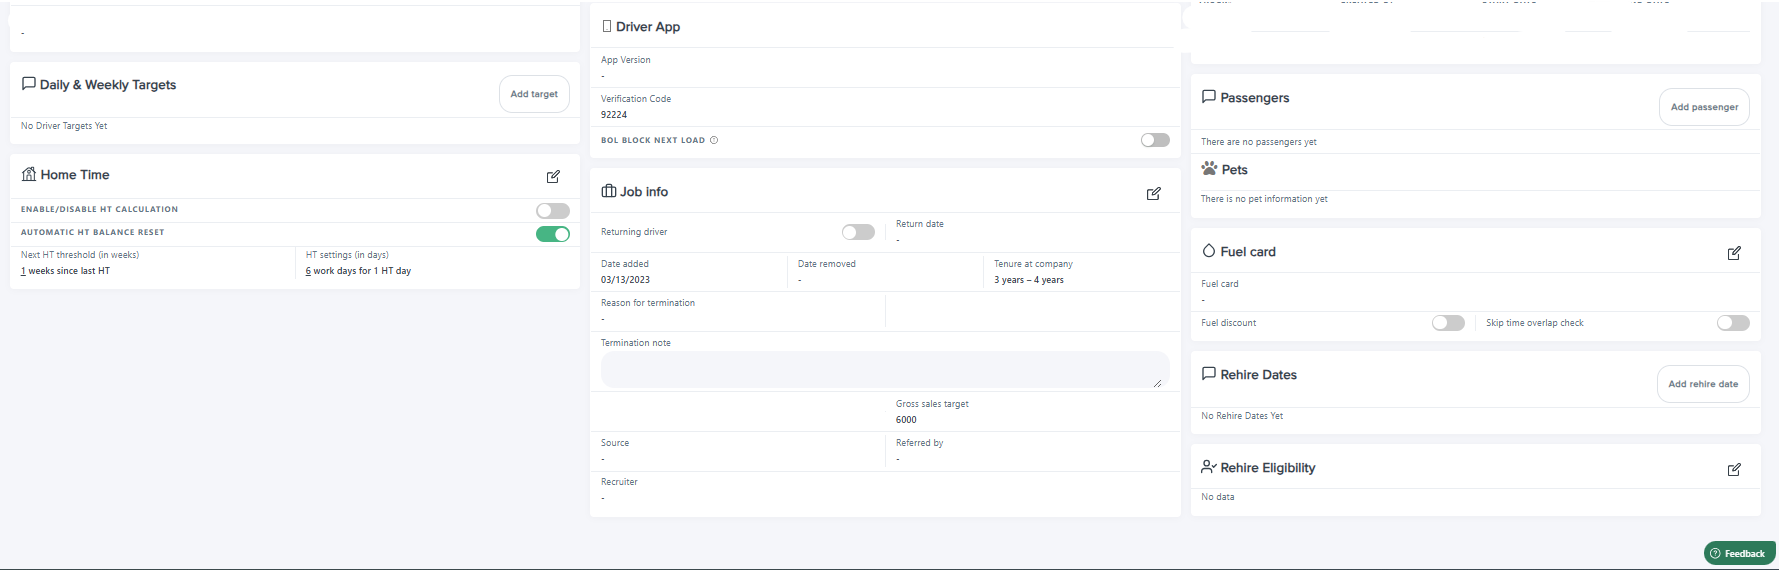Click the Add target button

(534, 94)
